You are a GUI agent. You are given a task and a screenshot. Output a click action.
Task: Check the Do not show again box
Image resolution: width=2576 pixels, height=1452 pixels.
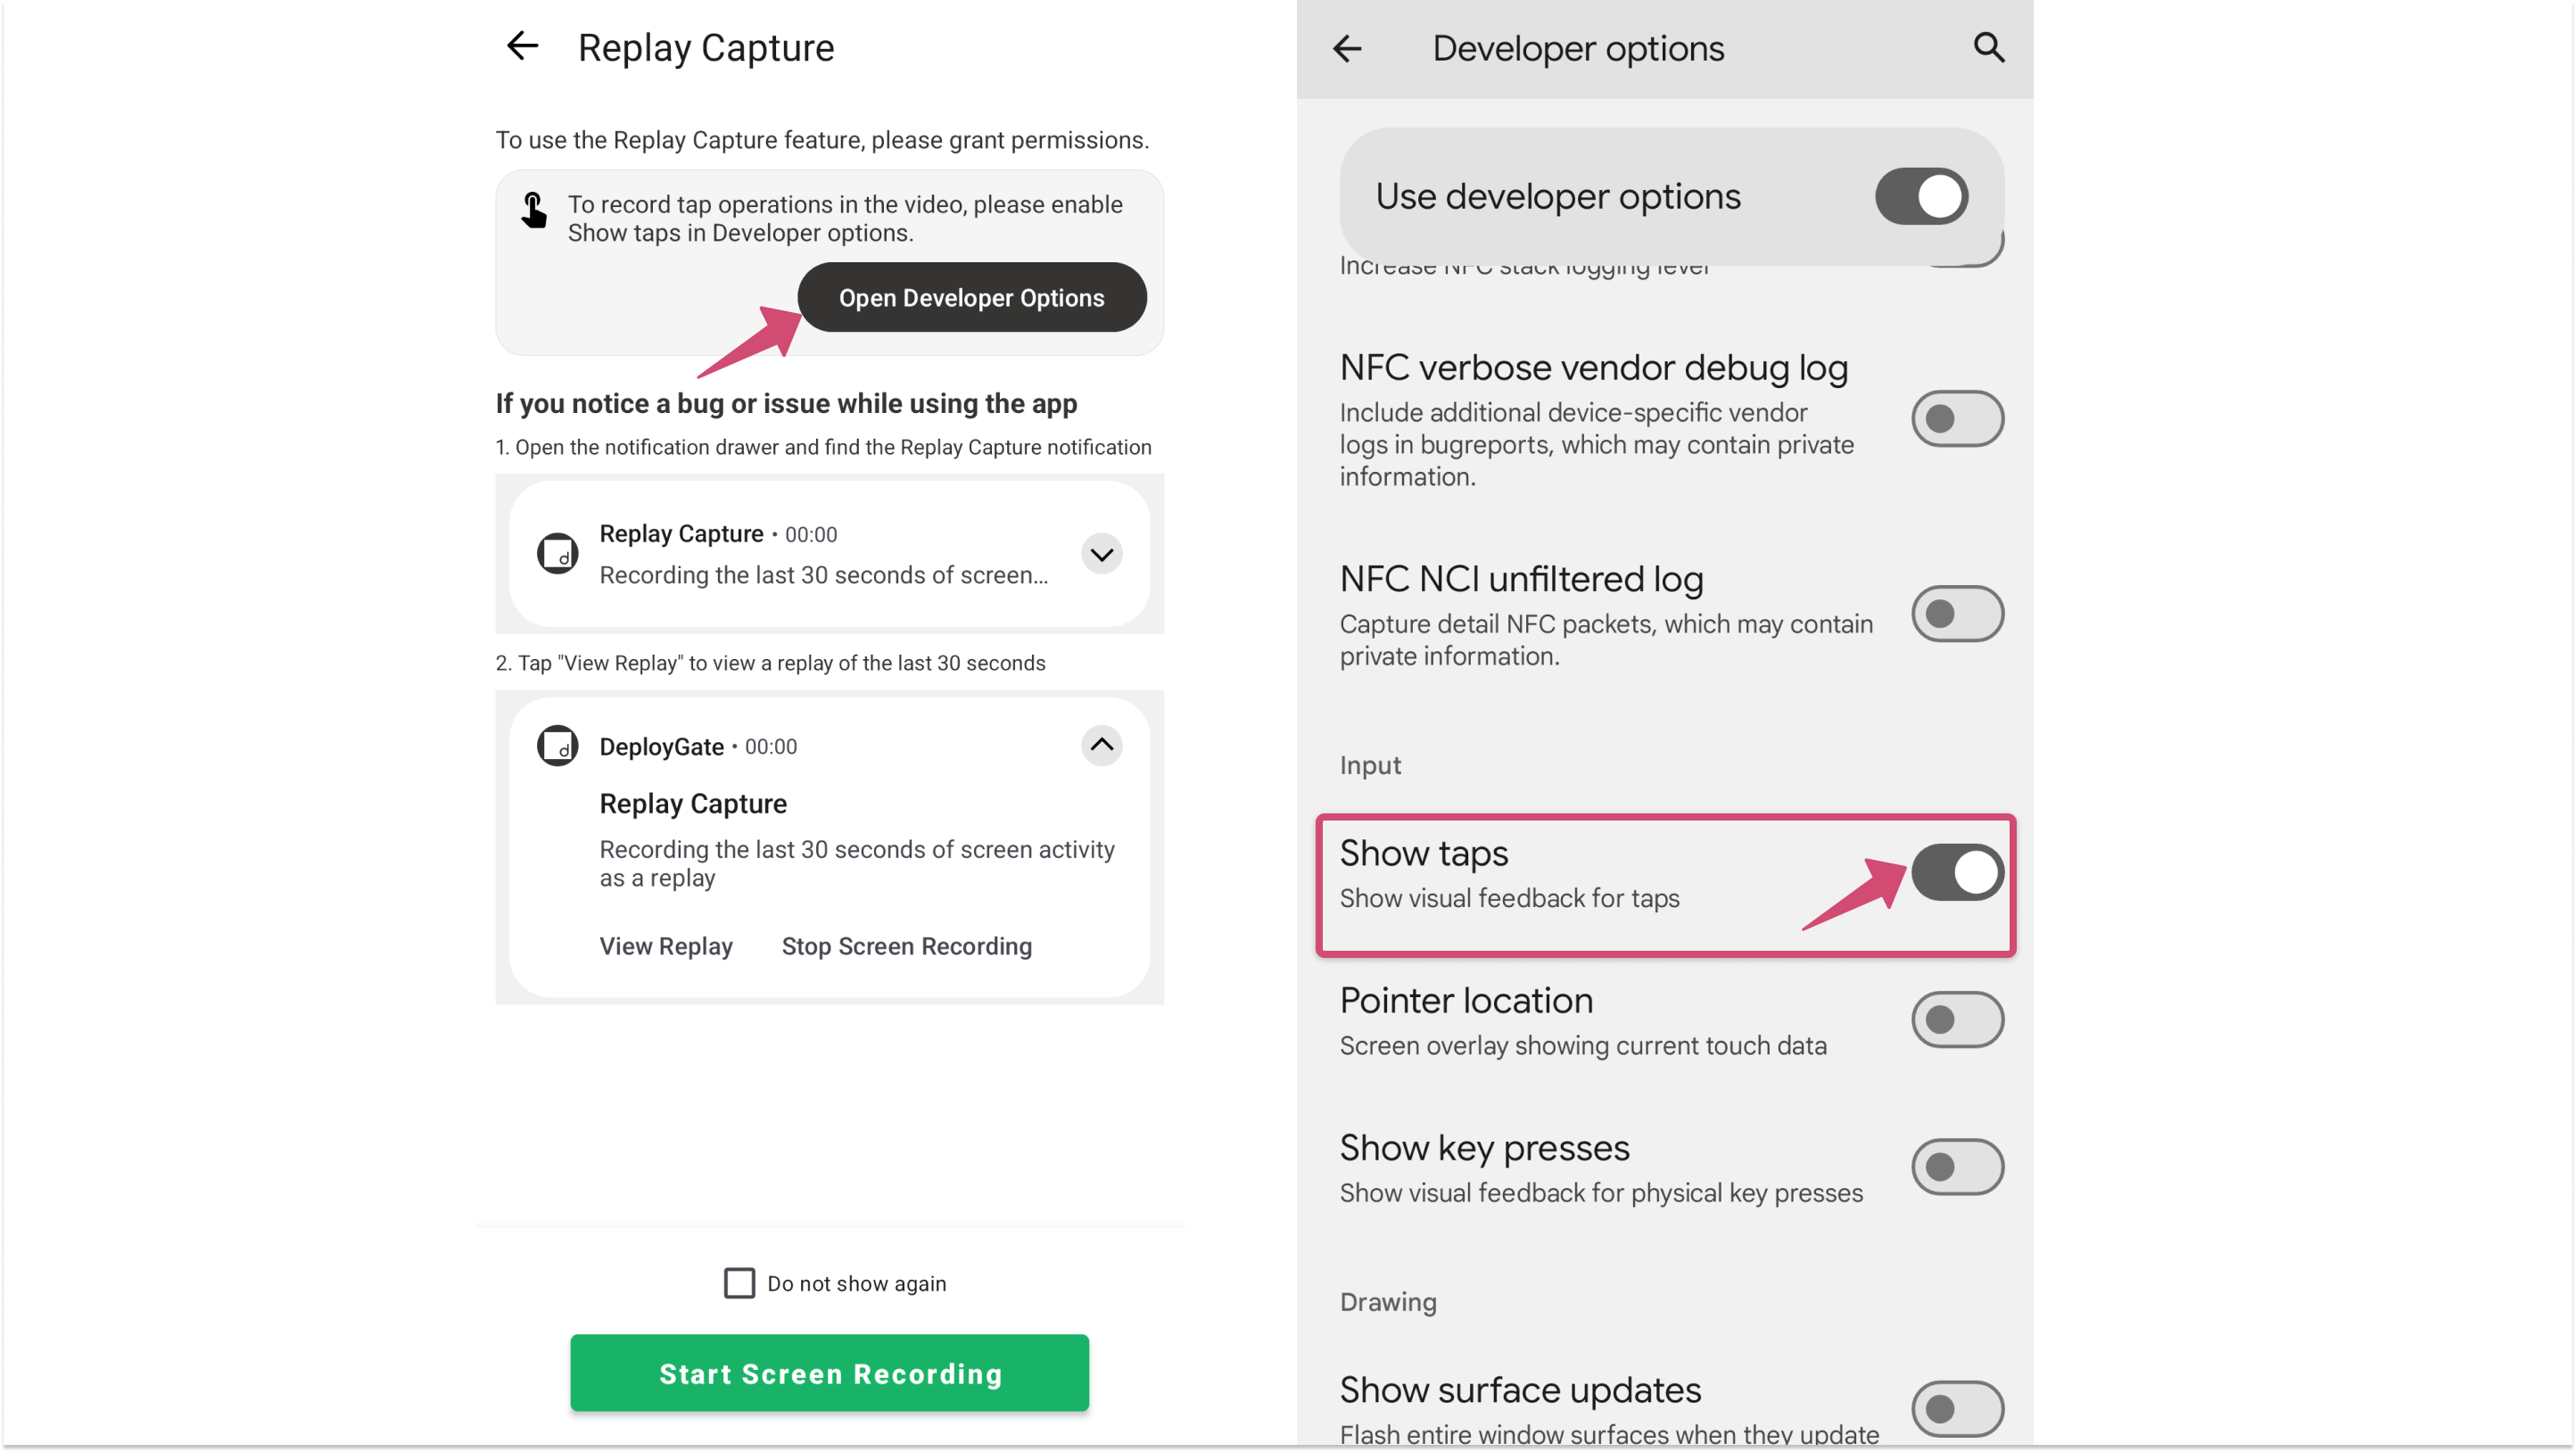point(739,1283)
